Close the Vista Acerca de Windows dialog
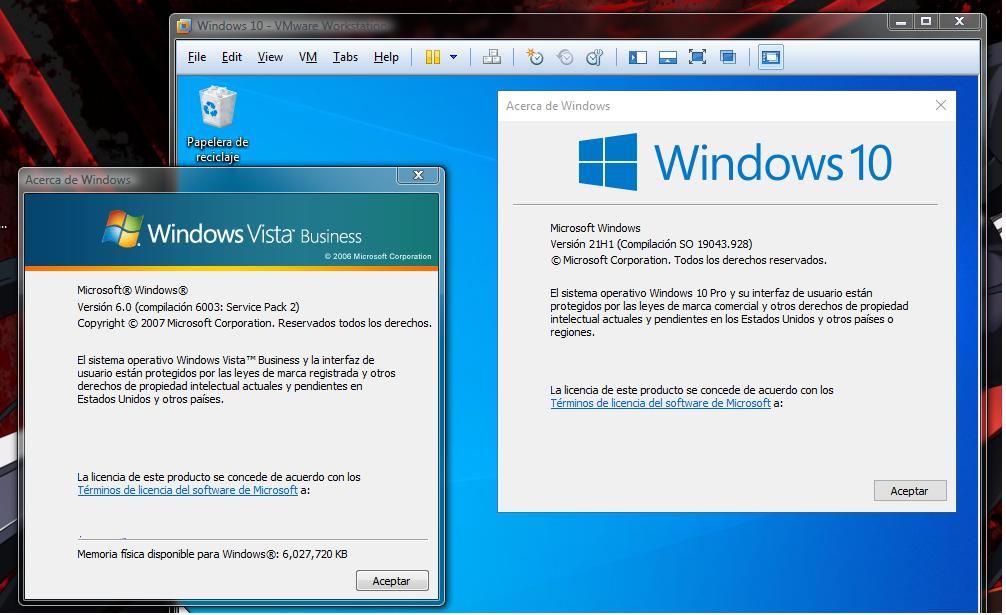Screen dimensions: 1006x615 (x=418, y=175)
